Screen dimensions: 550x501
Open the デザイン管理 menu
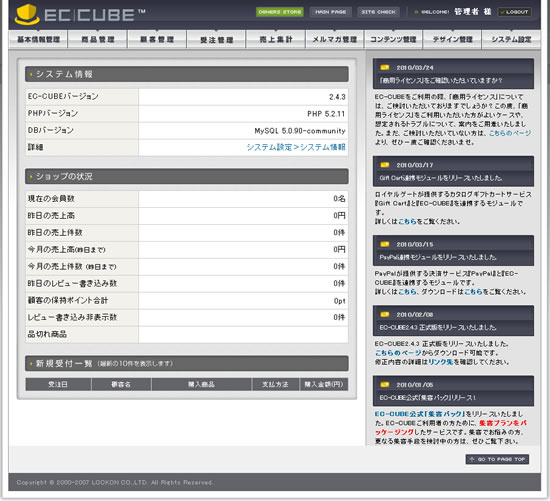click(452, 39)
